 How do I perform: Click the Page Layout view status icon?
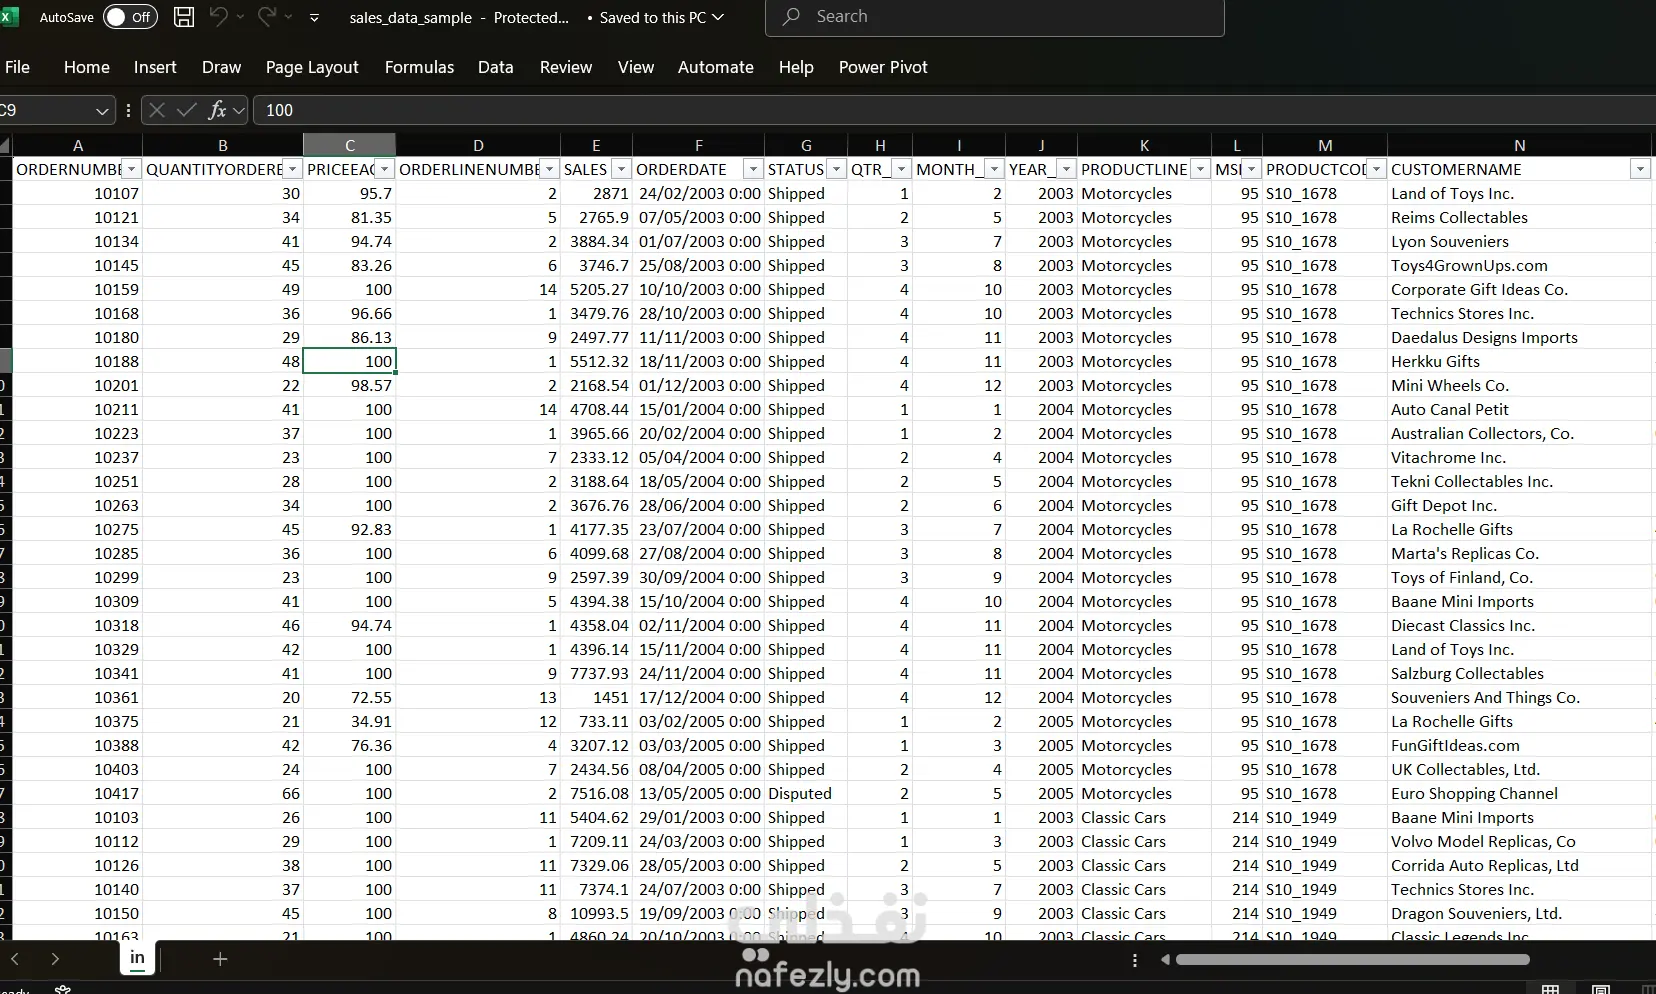point(1601,989)
